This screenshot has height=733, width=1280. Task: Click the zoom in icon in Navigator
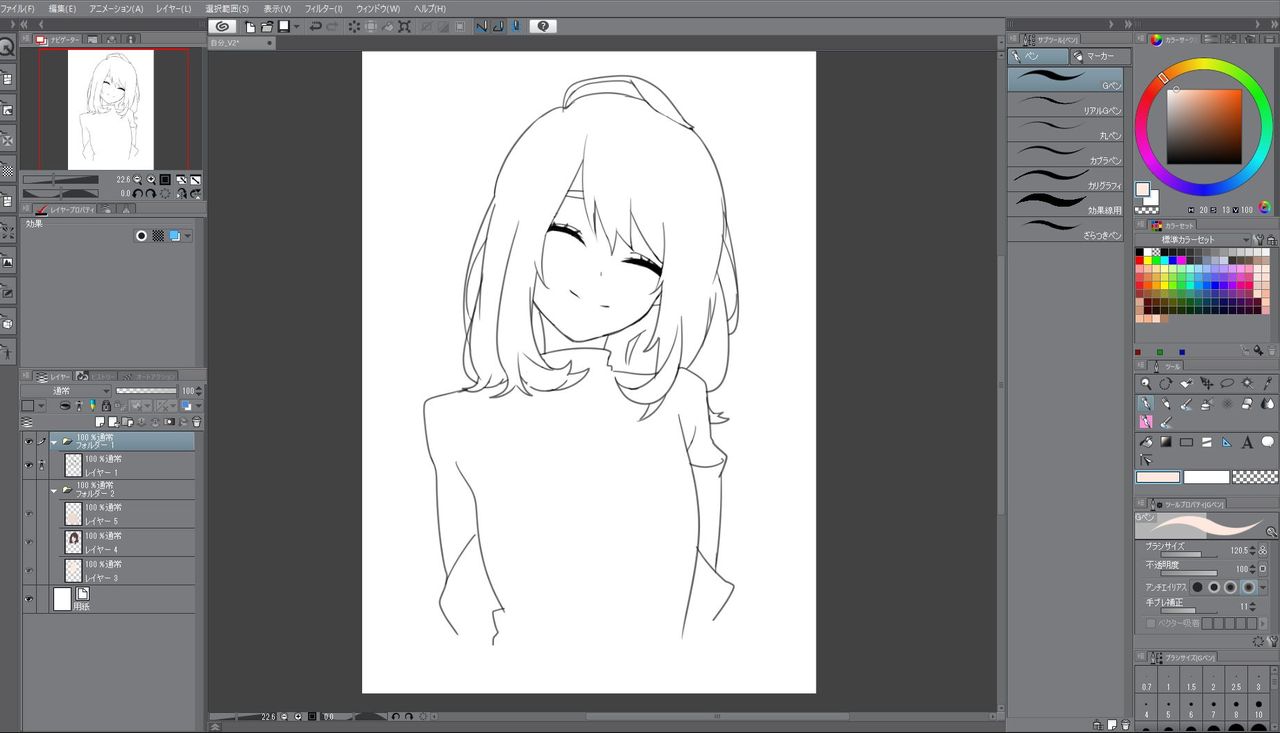[151, 180]
